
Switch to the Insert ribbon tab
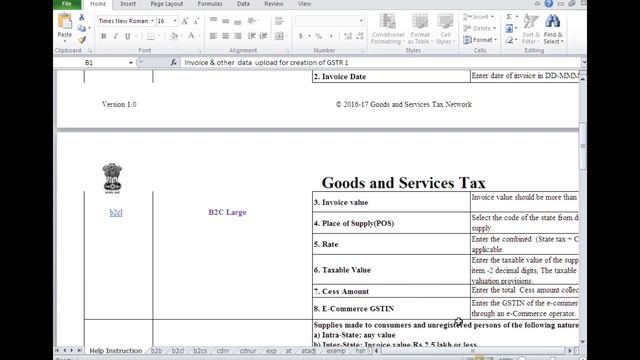(x=128, y=4)
